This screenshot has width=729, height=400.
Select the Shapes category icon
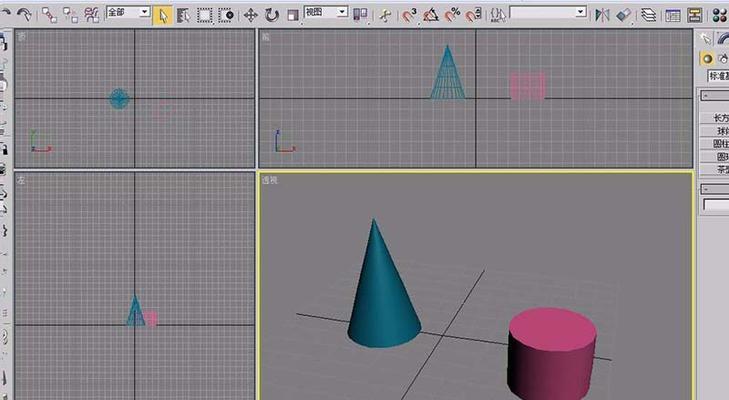tap(722, 59)
